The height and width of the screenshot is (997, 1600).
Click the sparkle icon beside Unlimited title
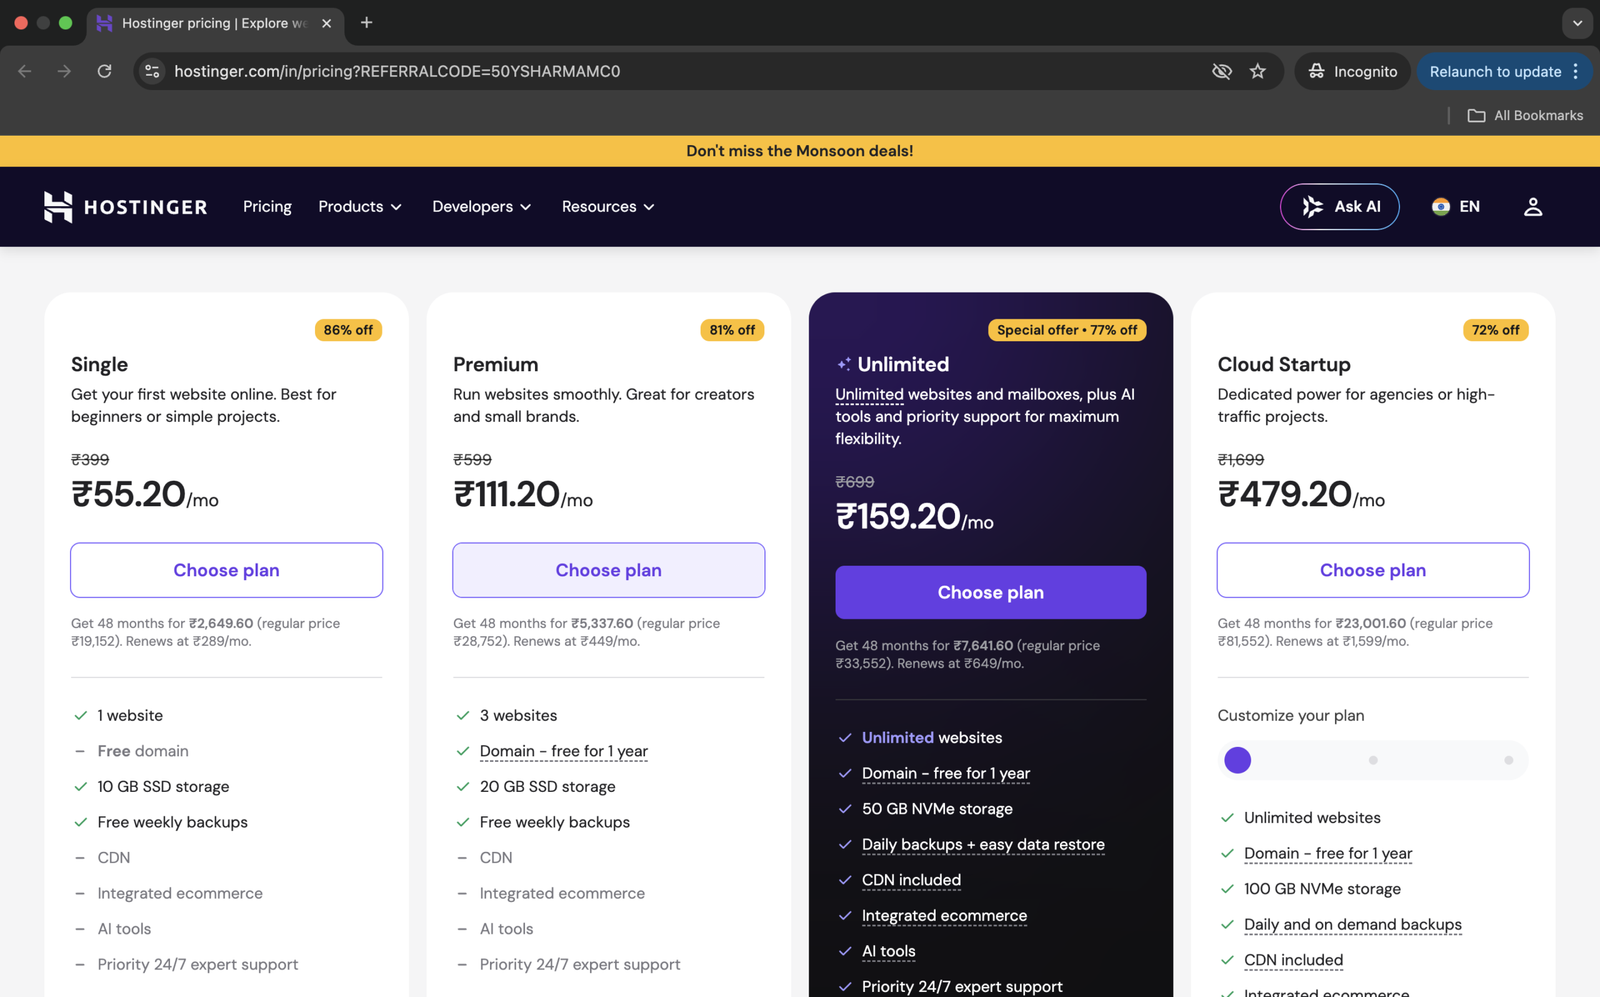(844, 364)
